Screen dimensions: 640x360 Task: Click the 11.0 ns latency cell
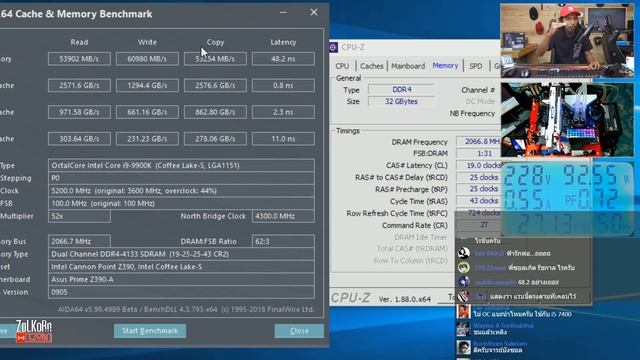click(x=283, y=139)
